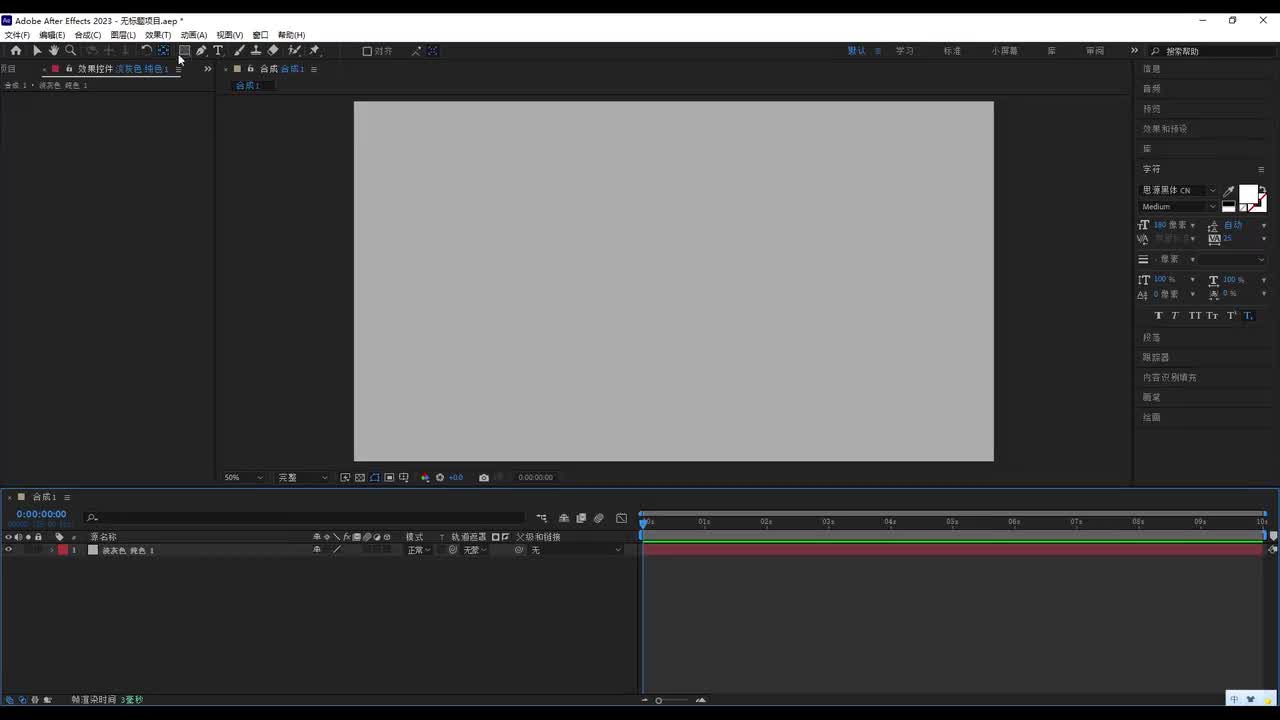The width and height of the screenshot is (1280, 720).
Task: Select the Zoom magnifier tool
Action: (70, 51)
